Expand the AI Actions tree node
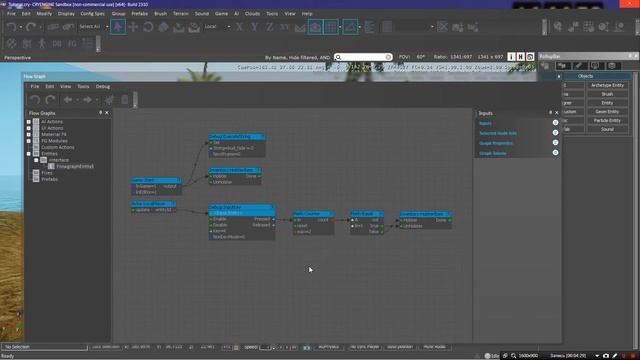Image resolution: width=640 pixels, height=360 pixels. pos(29,122)
